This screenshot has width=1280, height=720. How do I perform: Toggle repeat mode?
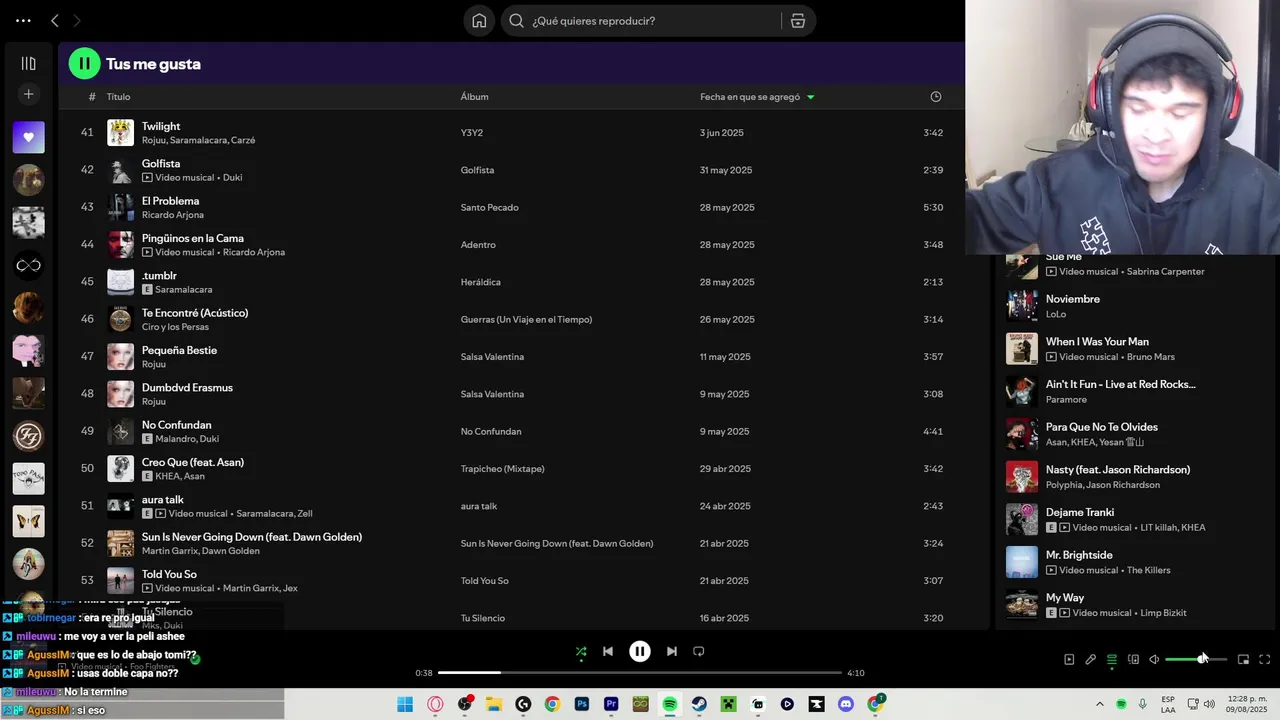pyautogui.click(x=699, y=651)
